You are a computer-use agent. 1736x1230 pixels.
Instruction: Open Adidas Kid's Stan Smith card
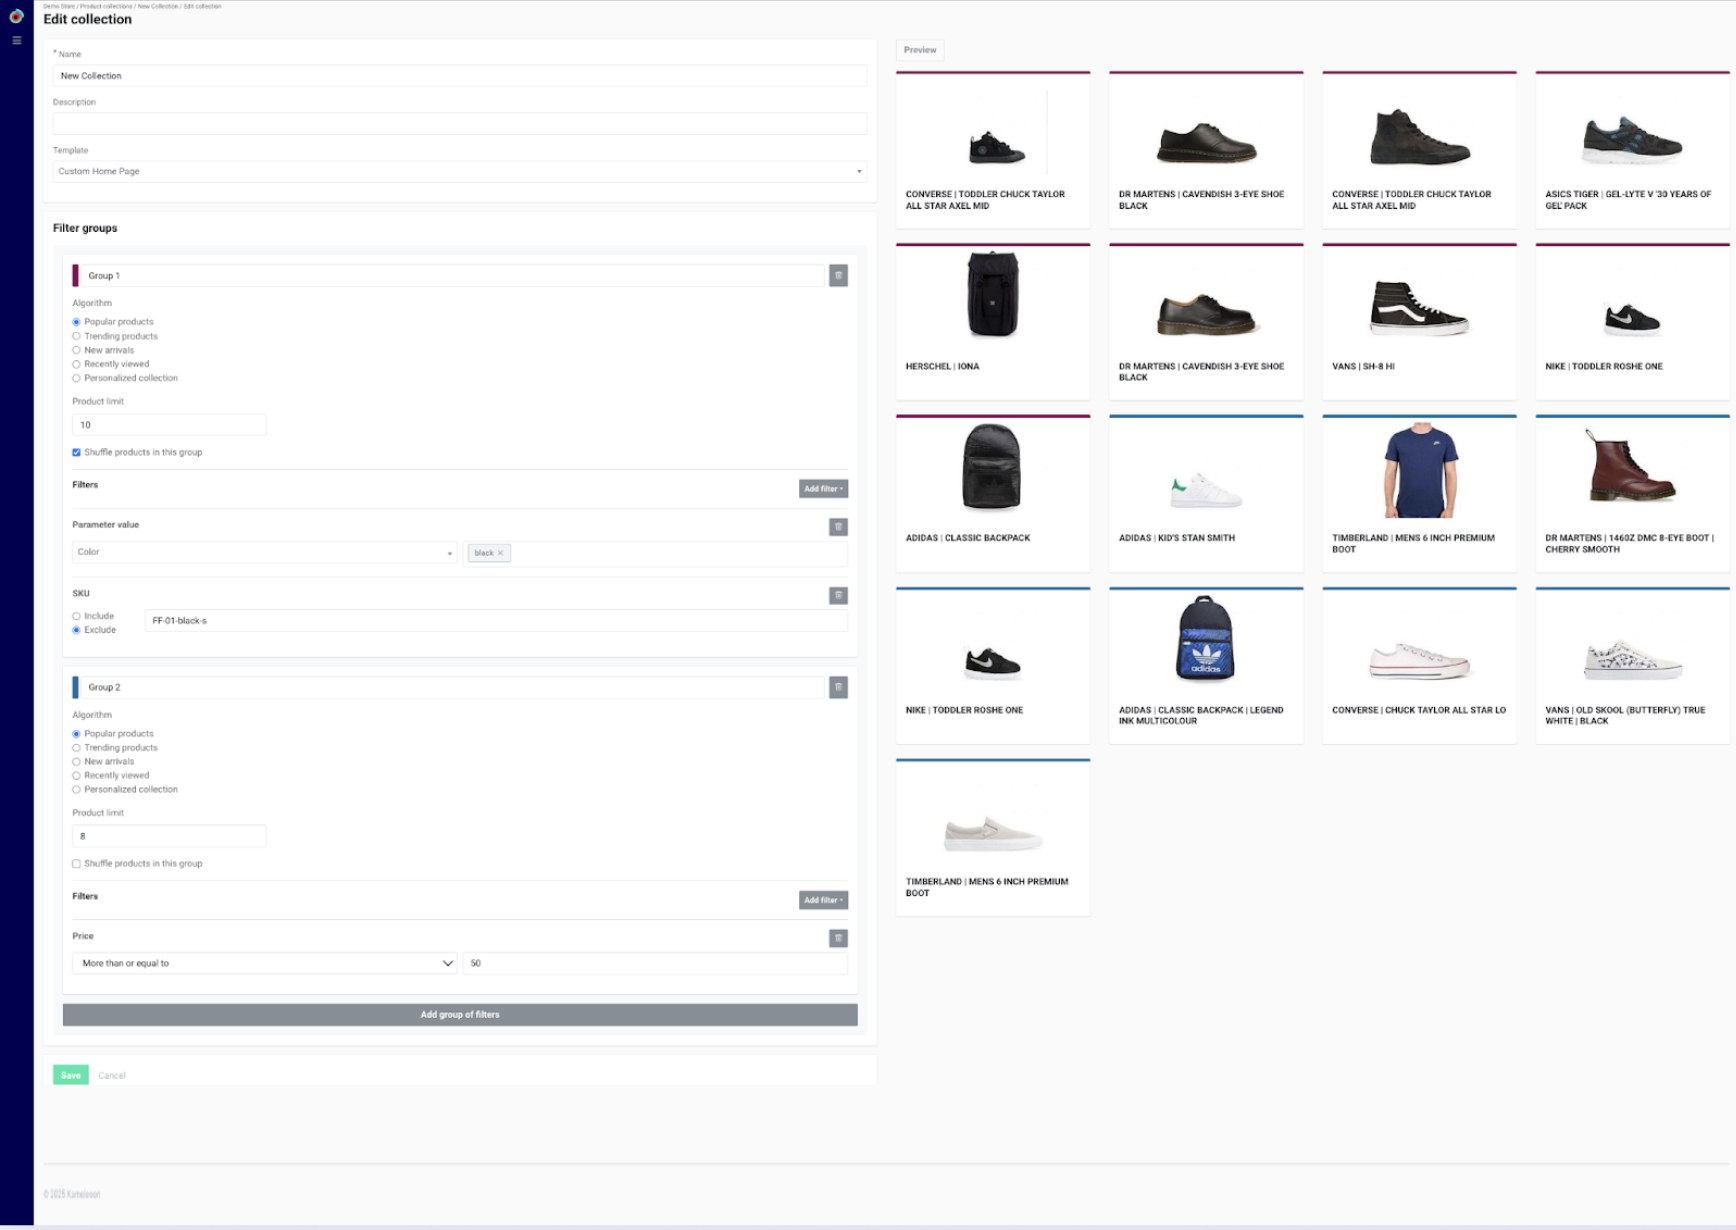1206,493
